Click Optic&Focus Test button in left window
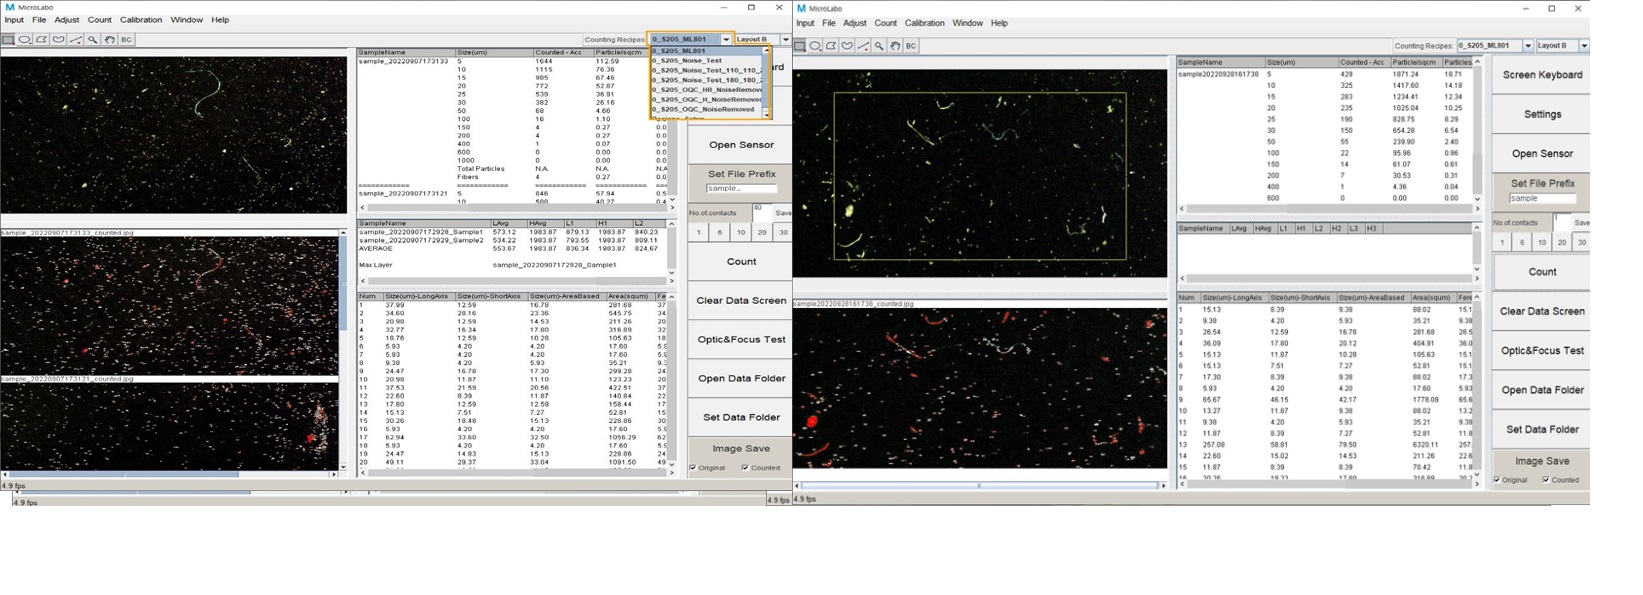The image size is (1643, 595). click(x=741, y=340)
